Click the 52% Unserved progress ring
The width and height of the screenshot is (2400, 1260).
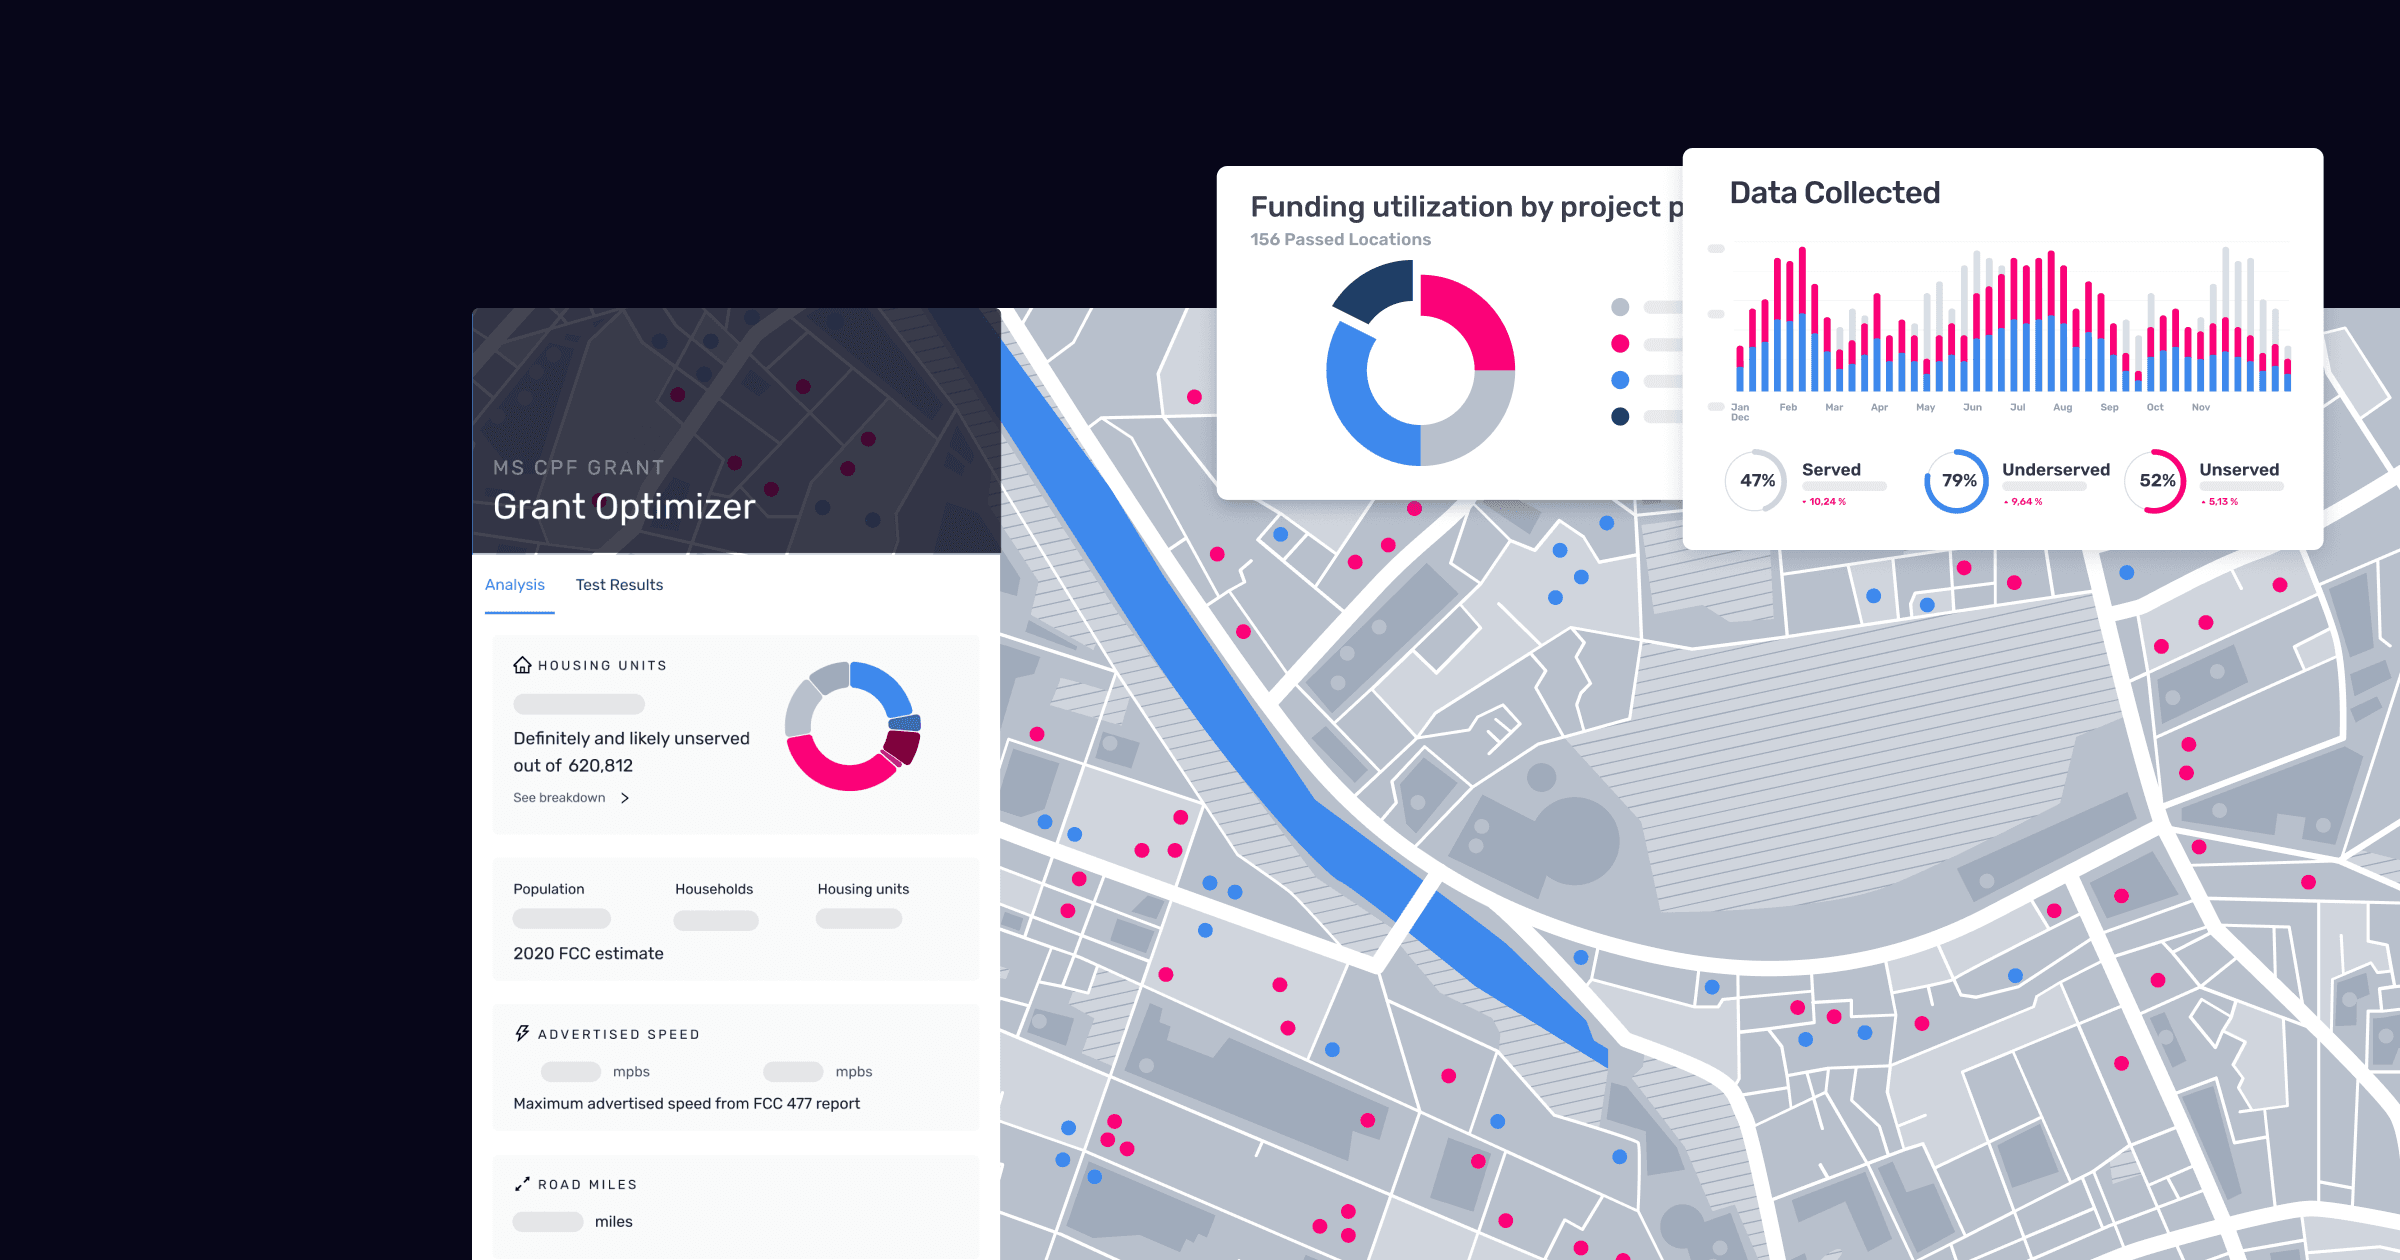tap(2156, 481)
